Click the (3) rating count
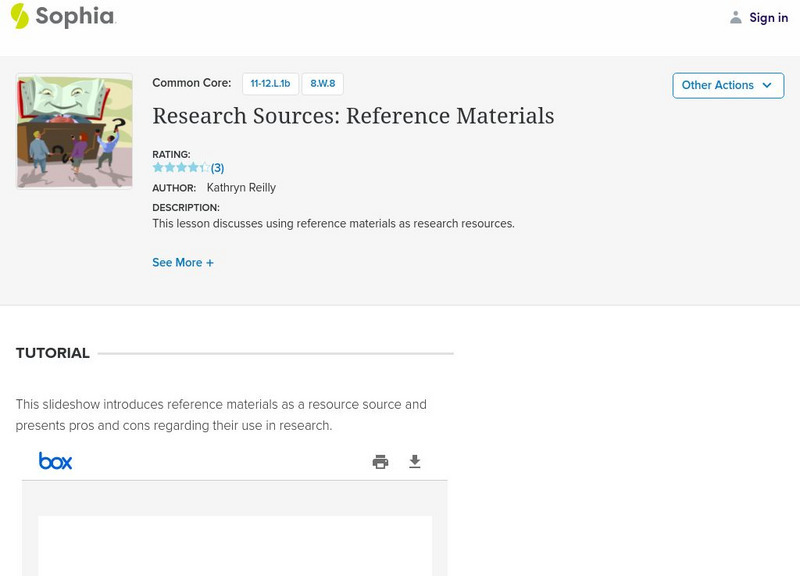Image resolution: width=800 pixels, height=576 pixels. pyautogui.click(x=218, y=168)
